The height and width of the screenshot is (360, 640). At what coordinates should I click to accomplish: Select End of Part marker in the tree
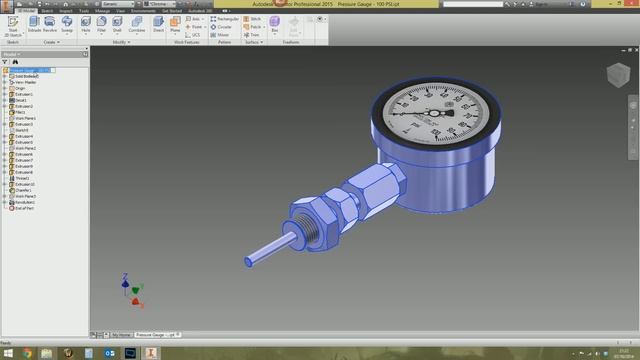click(22, 208)
